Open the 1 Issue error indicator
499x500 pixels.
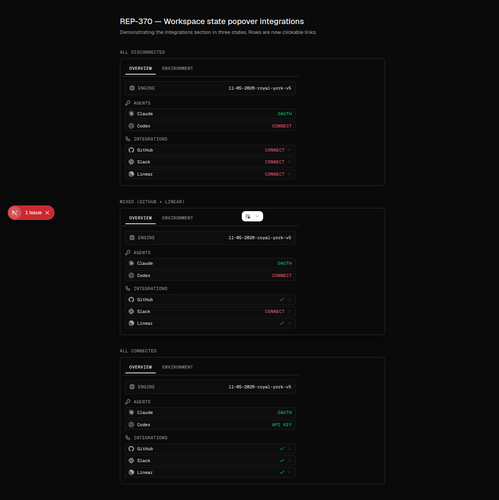pos(33,213)
